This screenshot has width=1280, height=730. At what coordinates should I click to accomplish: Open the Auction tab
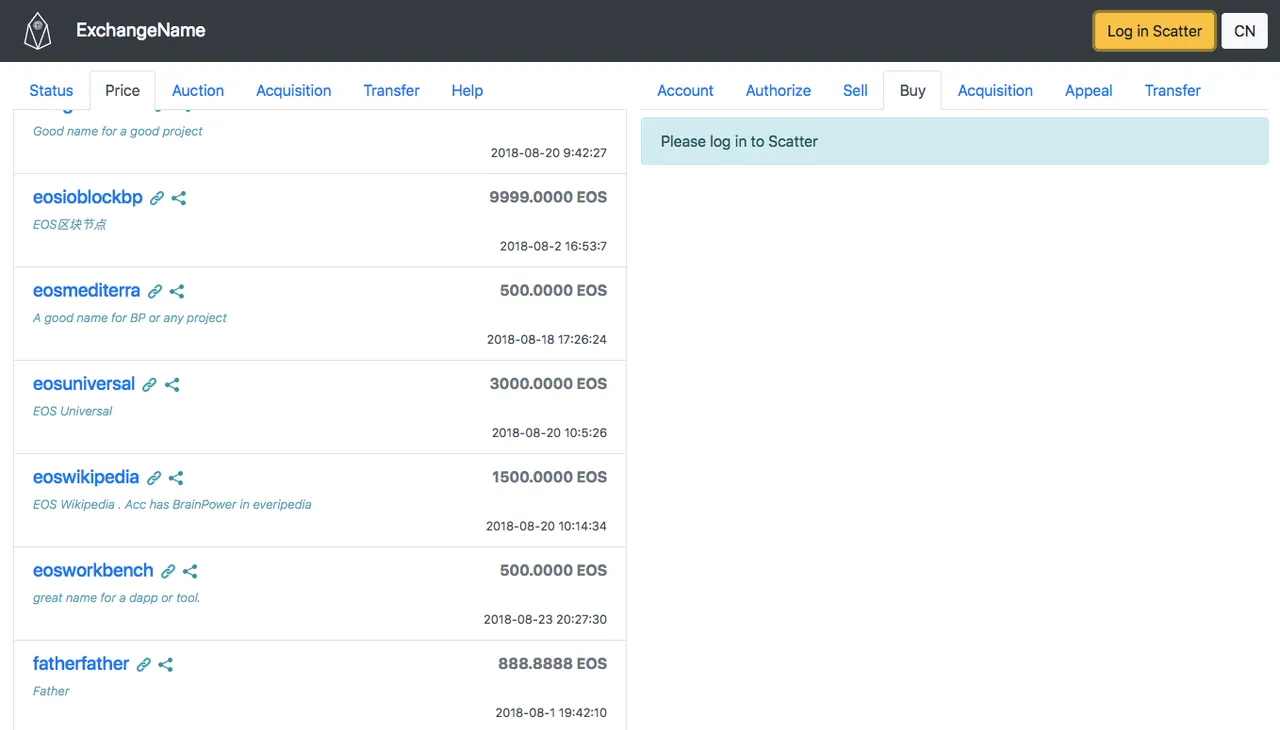[x=198, y=90]
